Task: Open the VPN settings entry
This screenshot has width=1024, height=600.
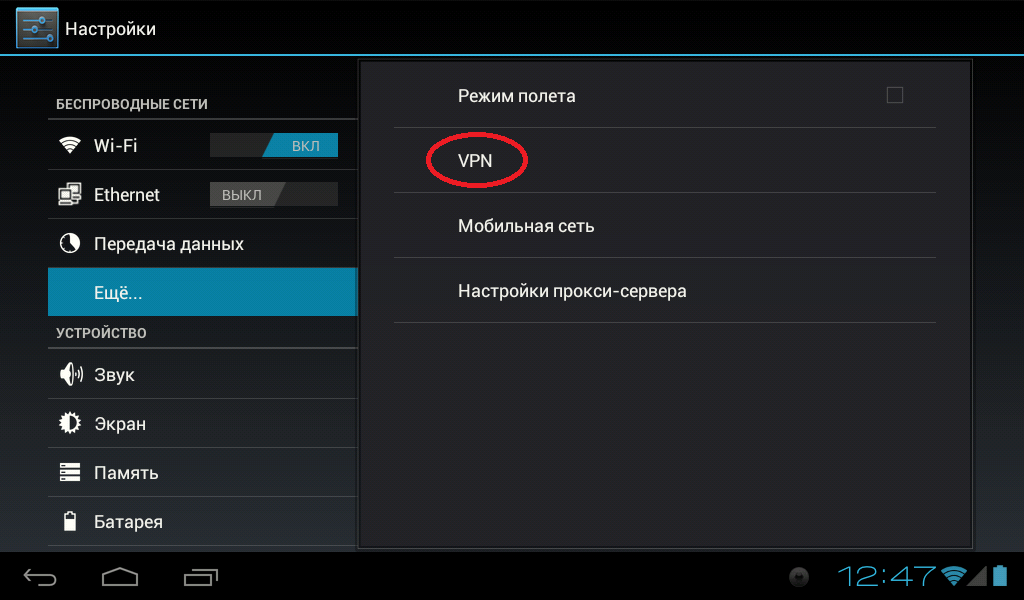Action: [x=665, y=160]
